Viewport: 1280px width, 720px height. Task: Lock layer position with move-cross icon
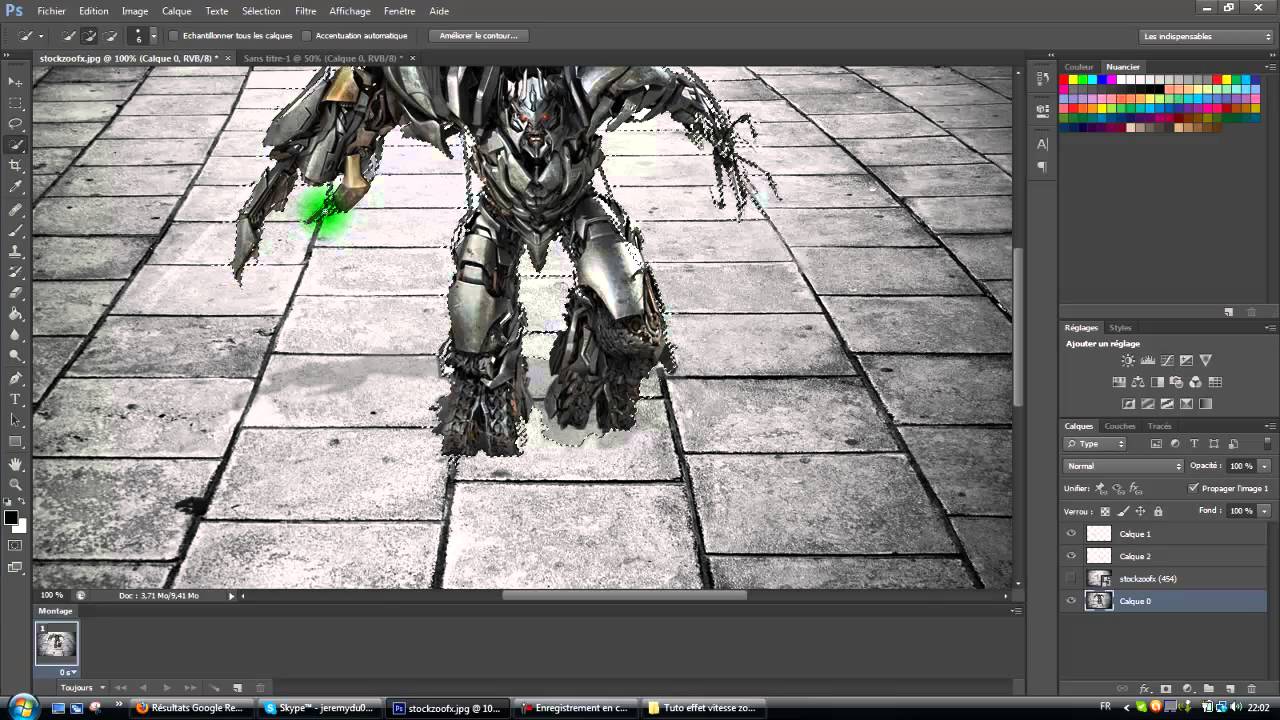(x=1140, y=511)
